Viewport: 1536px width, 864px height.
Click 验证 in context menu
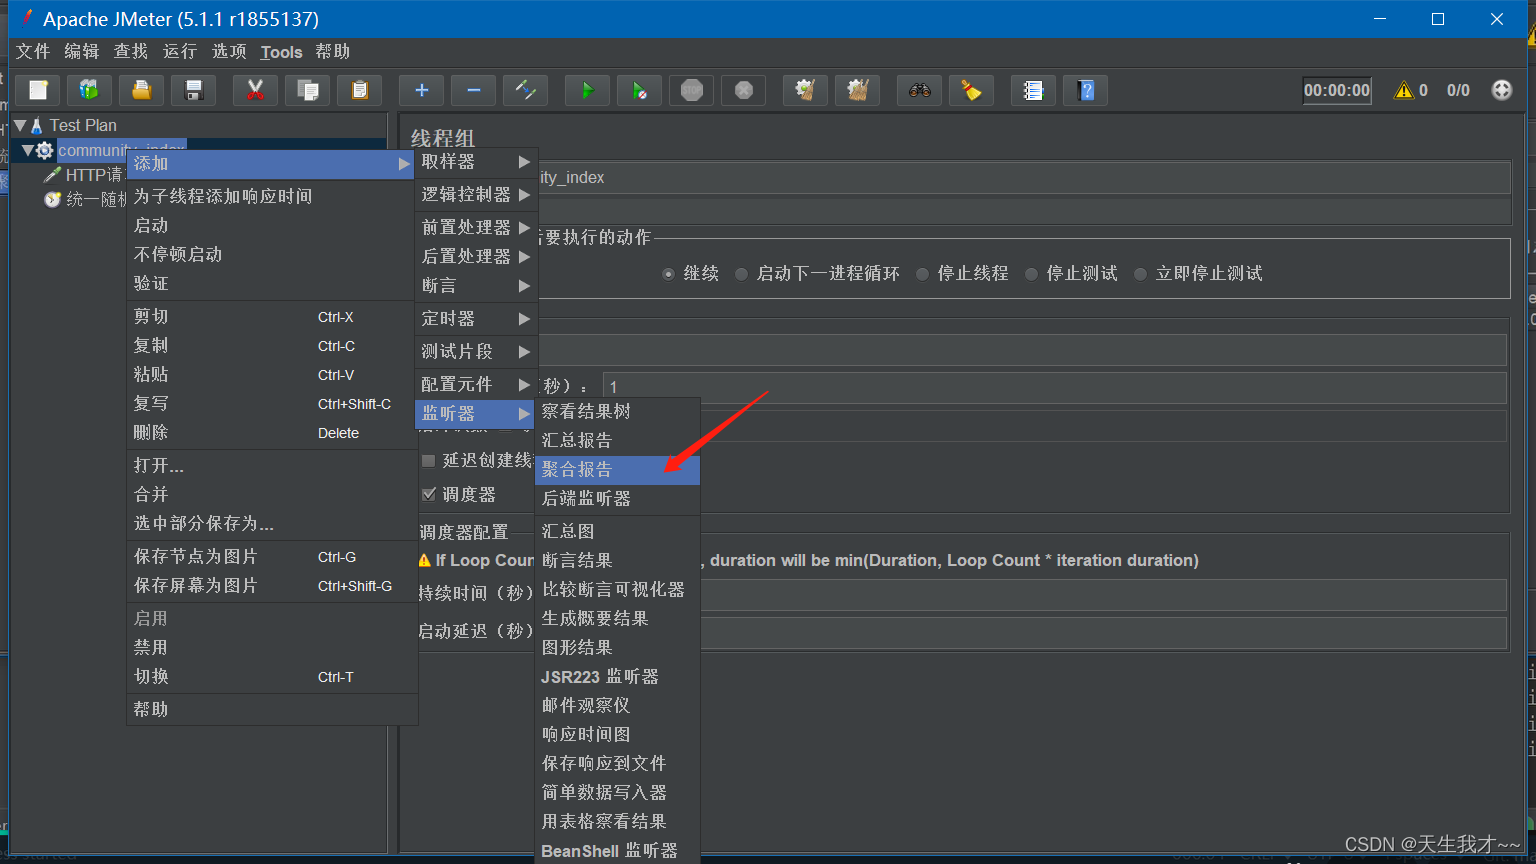click(271, 283)
